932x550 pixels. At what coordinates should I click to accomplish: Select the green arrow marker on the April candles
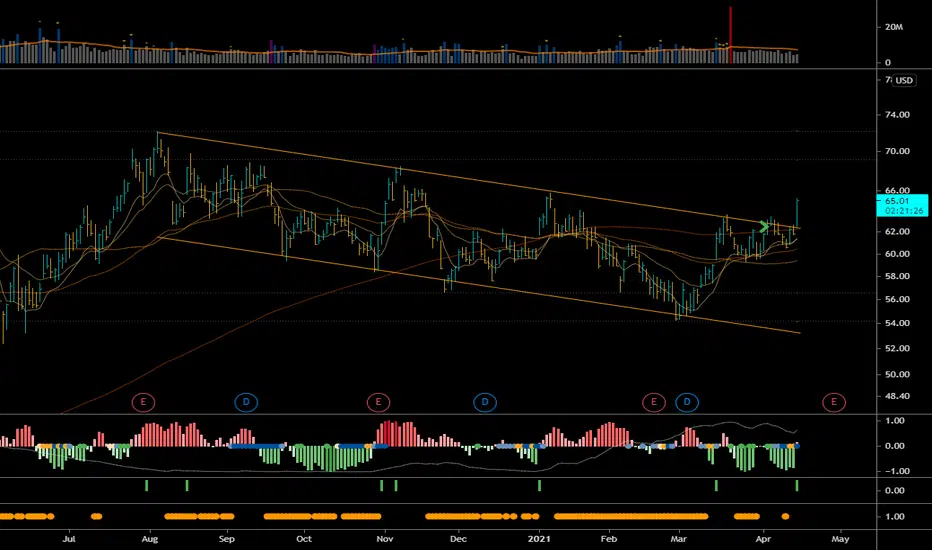(x=764, y=227)
